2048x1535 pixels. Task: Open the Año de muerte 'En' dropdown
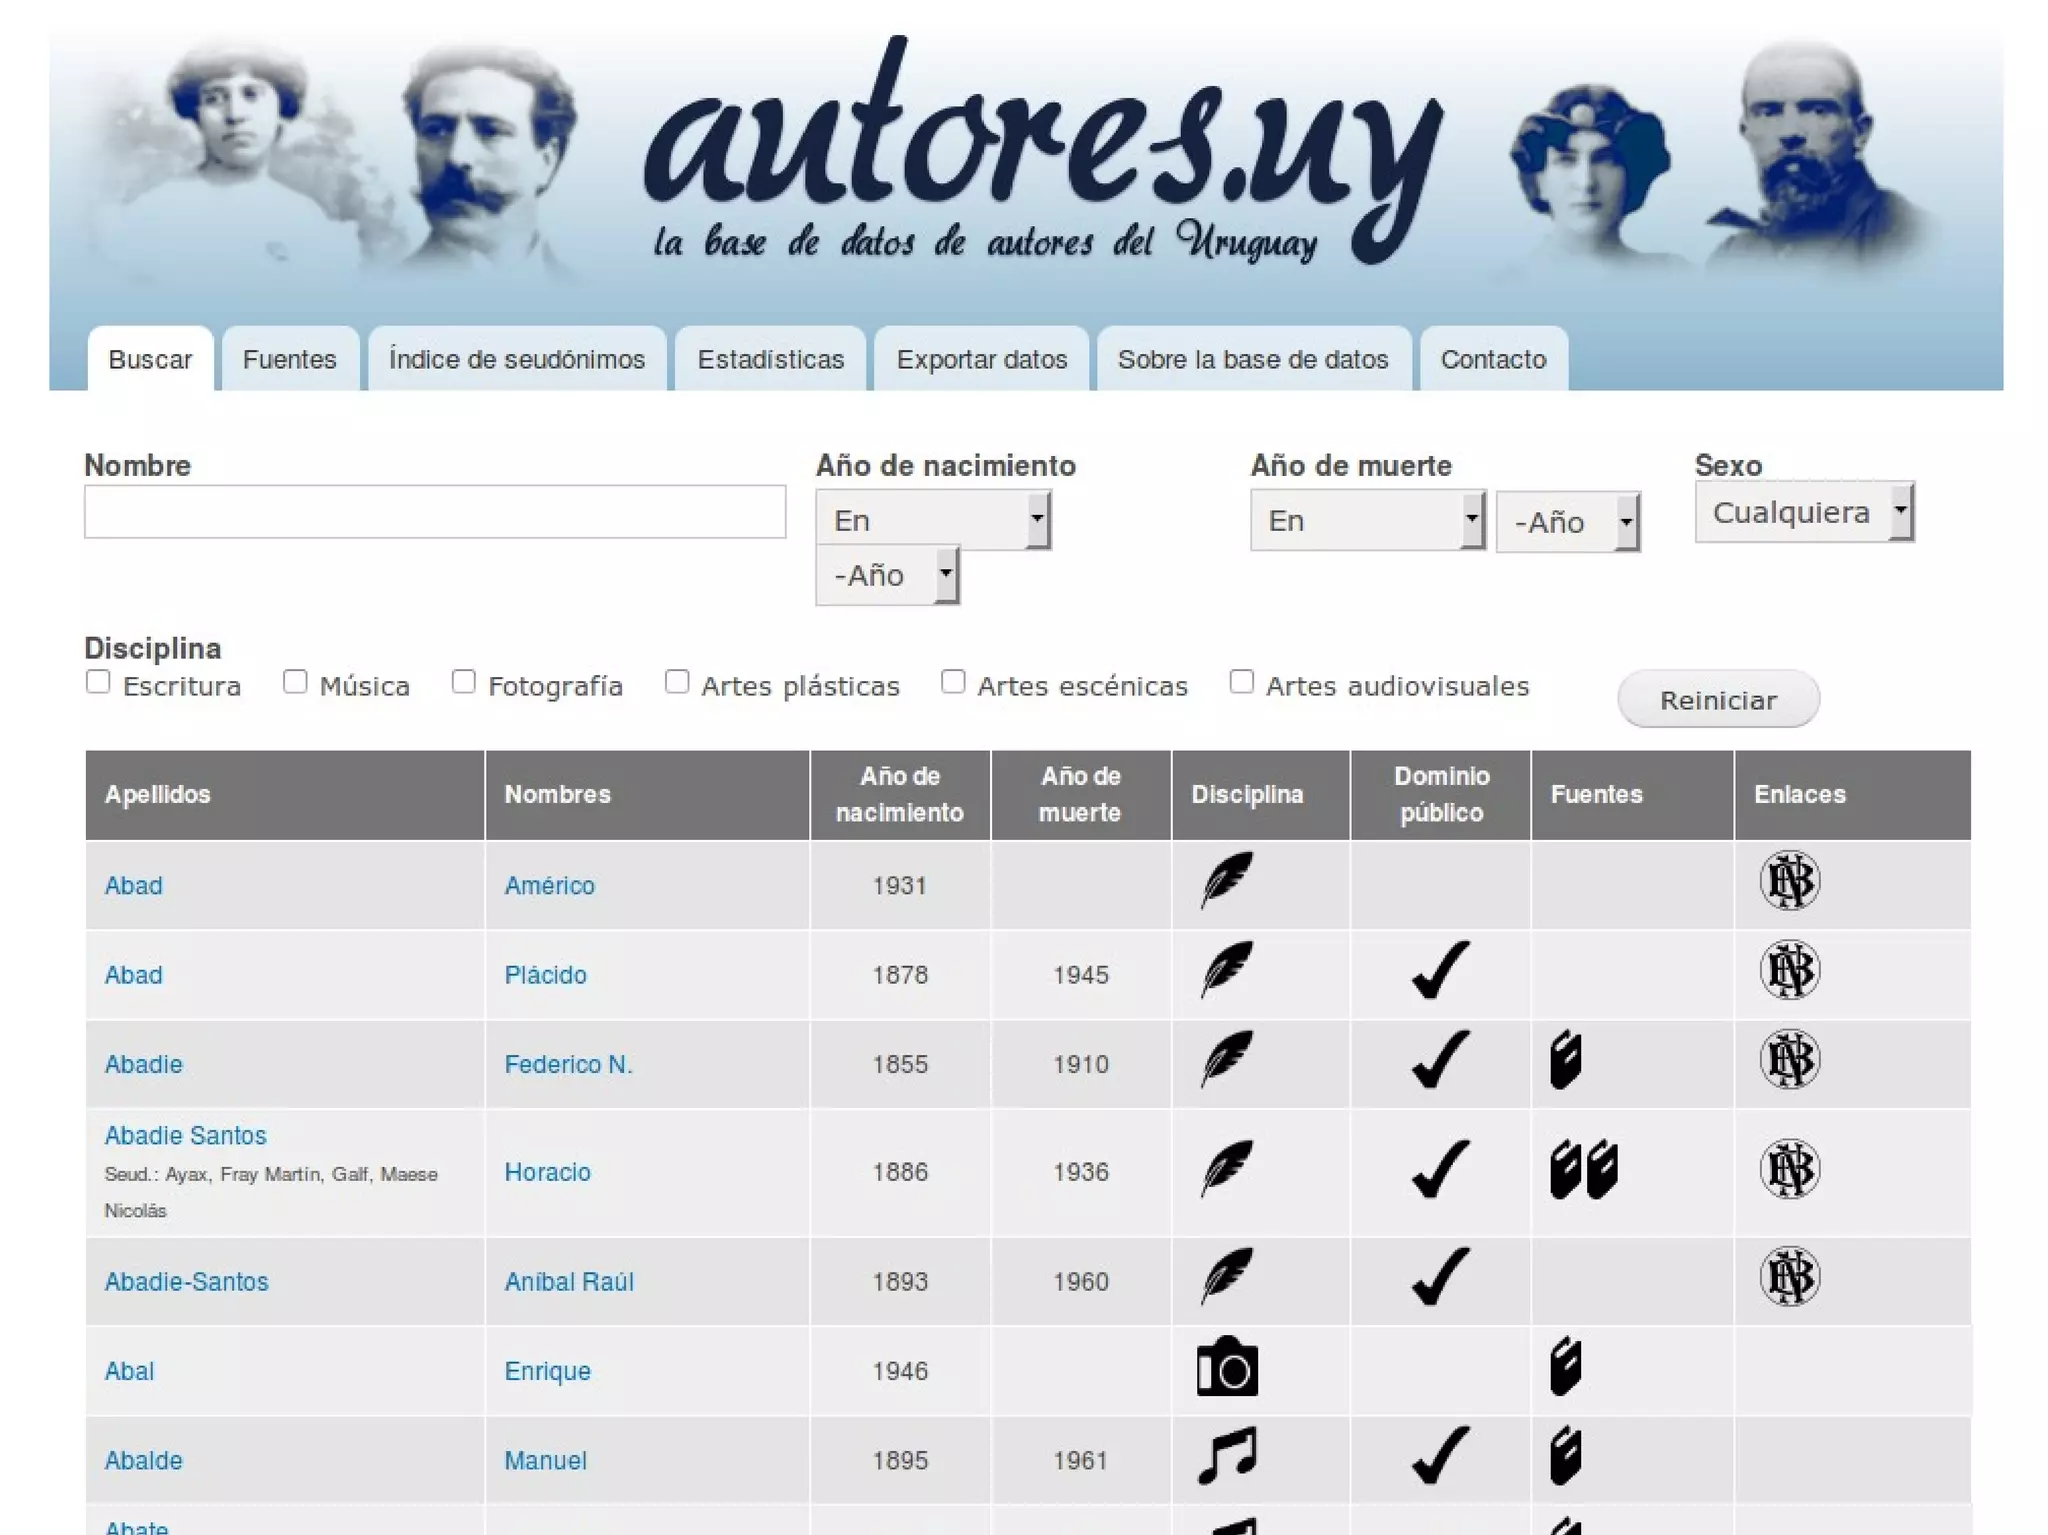pyautogui.click(x=1366, y=521)
